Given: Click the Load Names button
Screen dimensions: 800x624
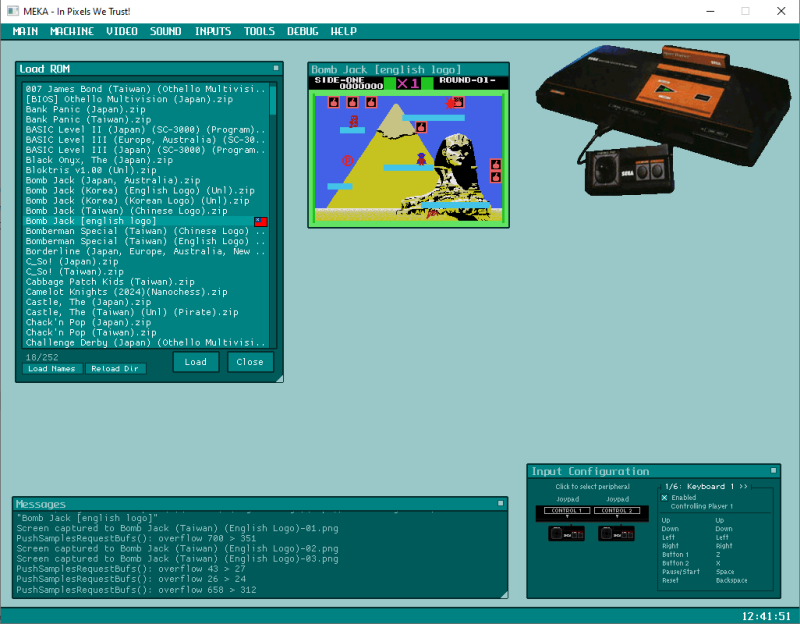Looking at the screenshot, I should pos(52,368).
